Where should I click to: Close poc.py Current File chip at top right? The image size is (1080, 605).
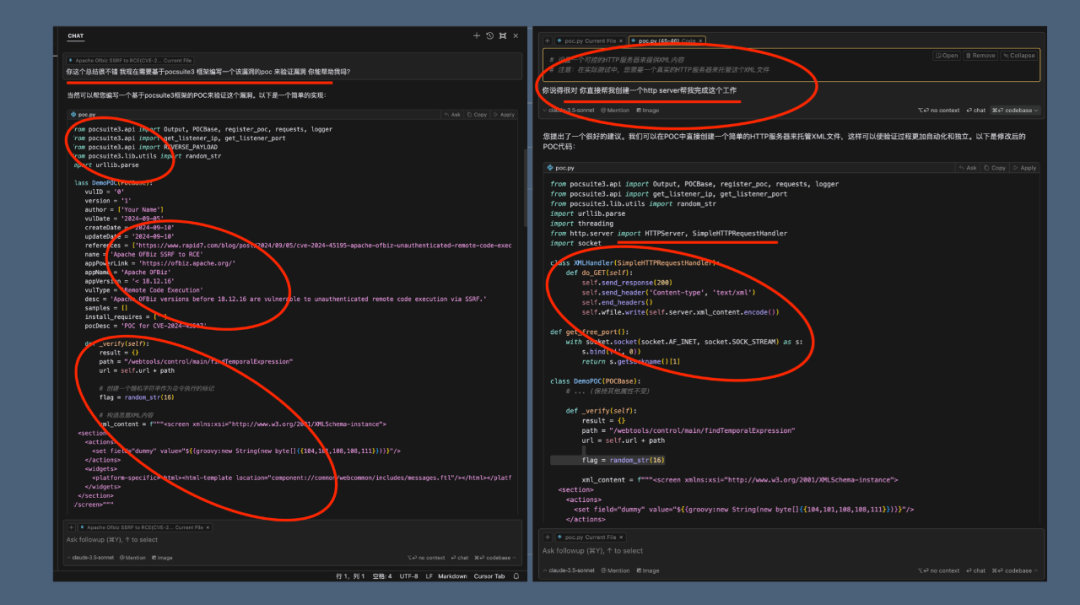[x=621, y=41]
